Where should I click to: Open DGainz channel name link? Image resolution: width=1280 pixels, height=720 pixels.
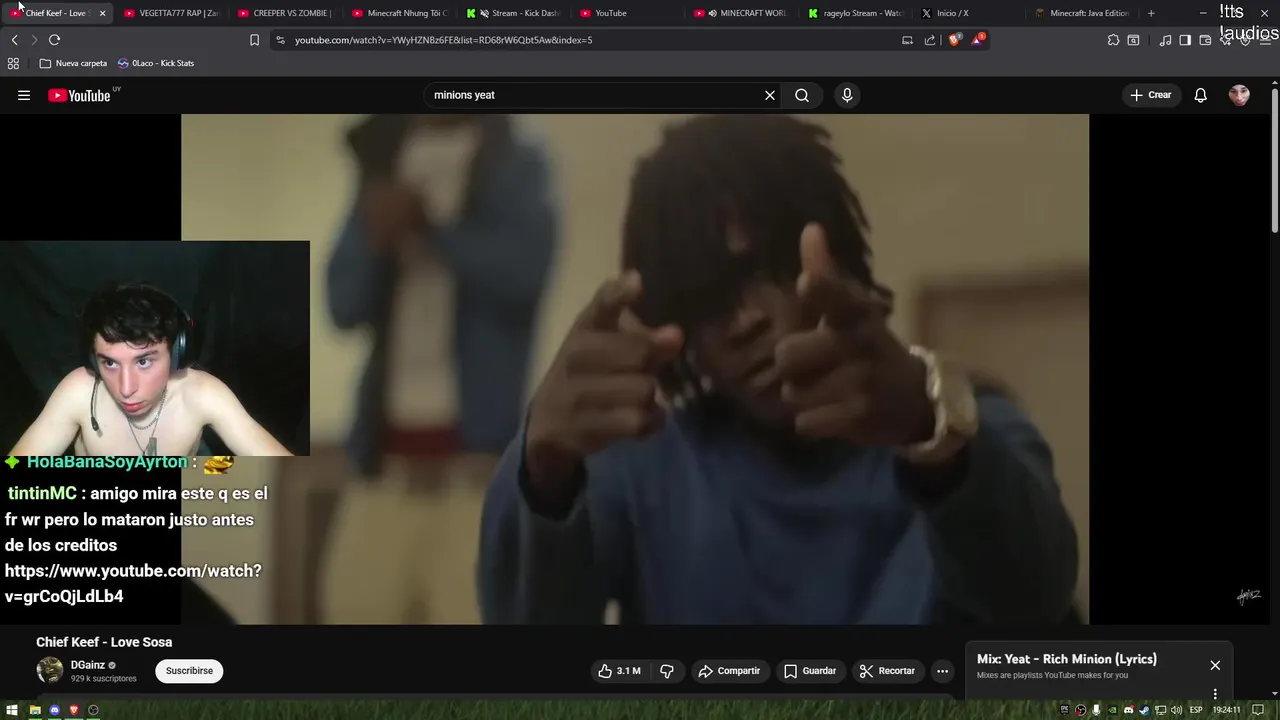87,665
